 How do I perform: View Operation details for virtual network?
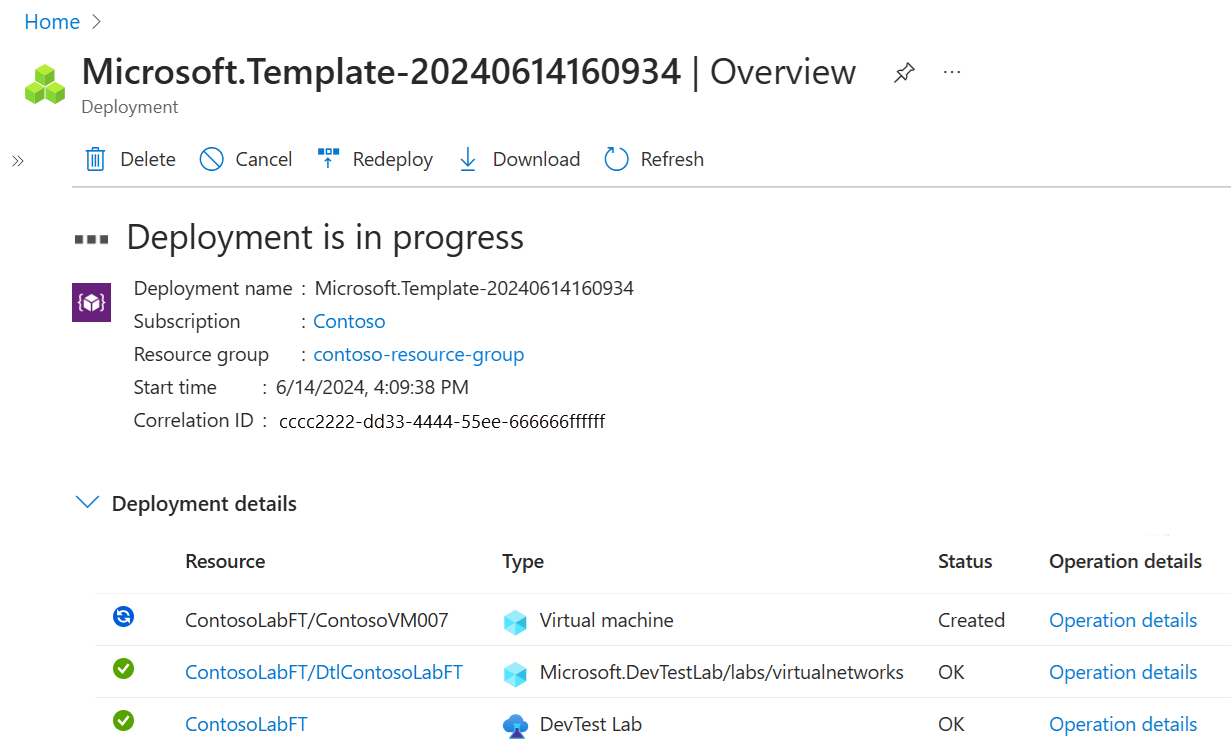1122,673
